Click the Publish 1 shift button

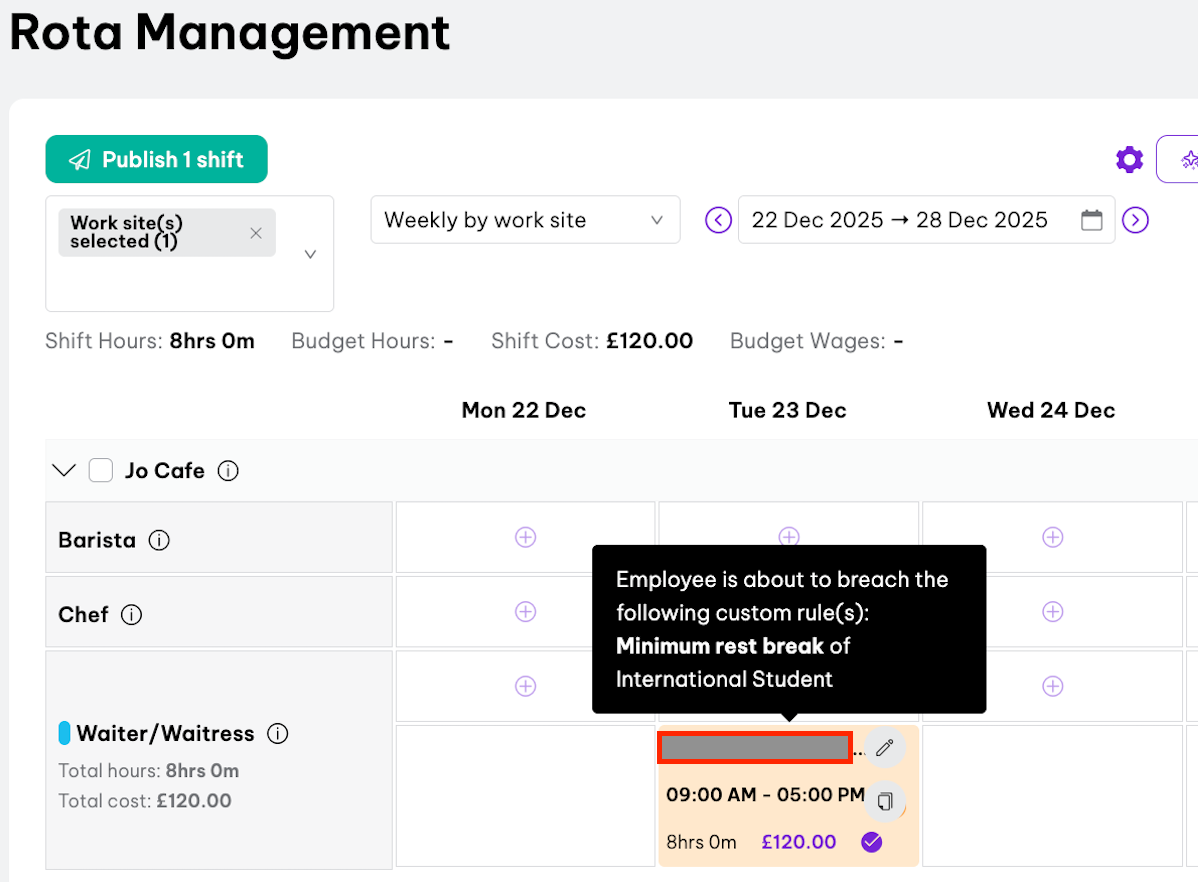(x=156, y=159)
